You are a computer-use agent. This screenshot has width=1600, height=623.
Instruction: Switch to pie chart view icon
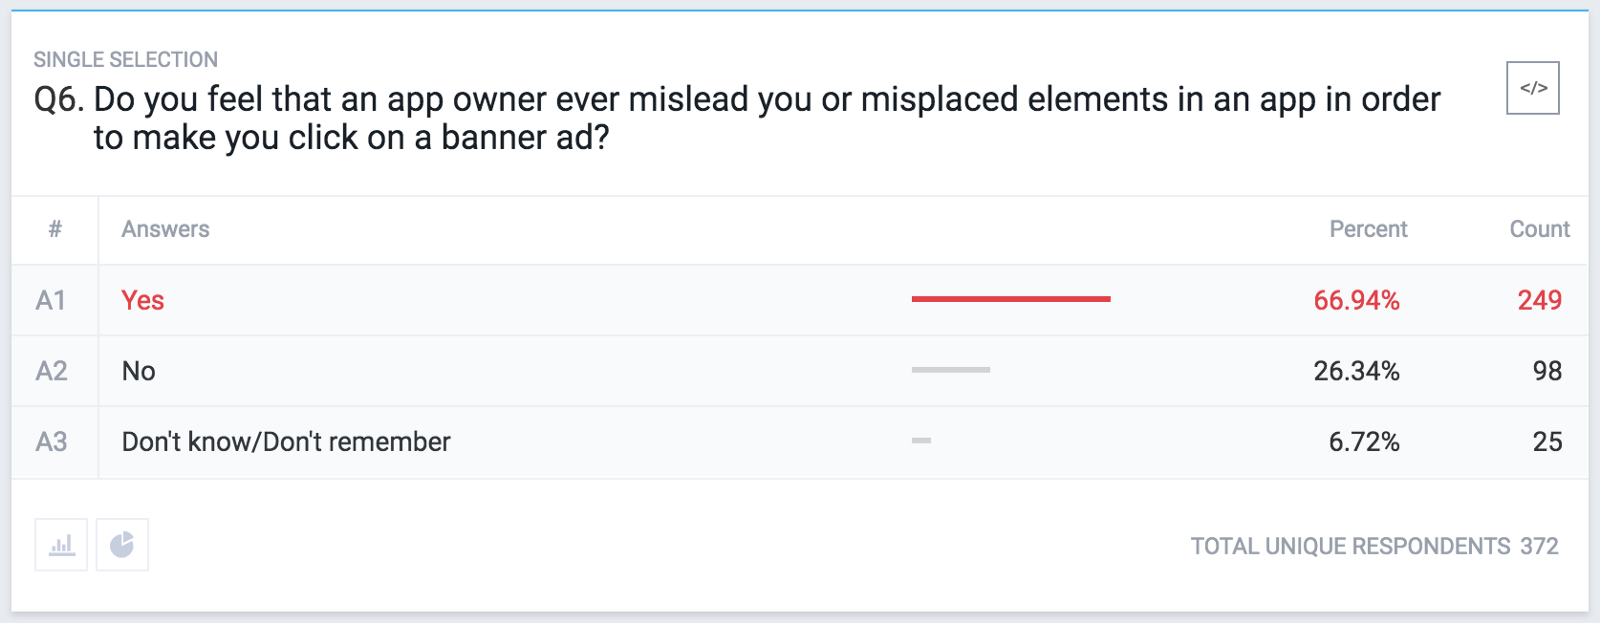[122, 545]
